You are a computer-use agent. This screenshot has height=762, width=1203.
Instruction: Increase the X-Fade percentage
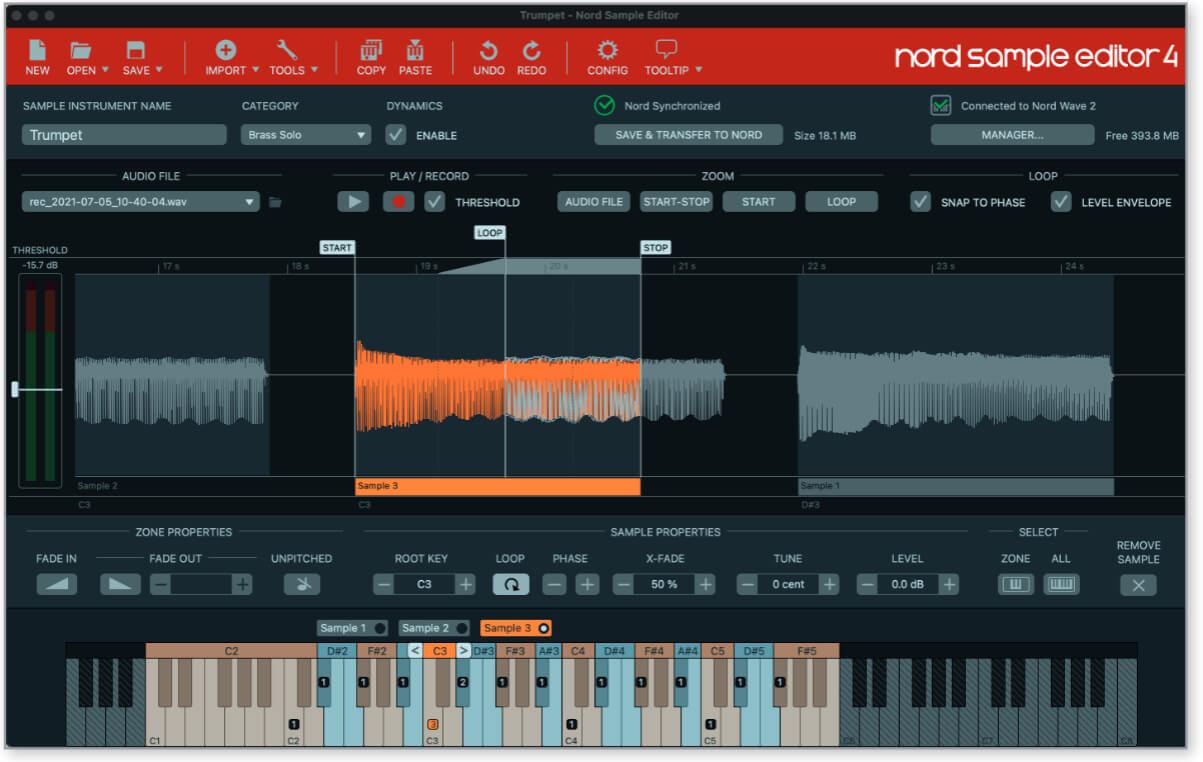click(706, 585)
